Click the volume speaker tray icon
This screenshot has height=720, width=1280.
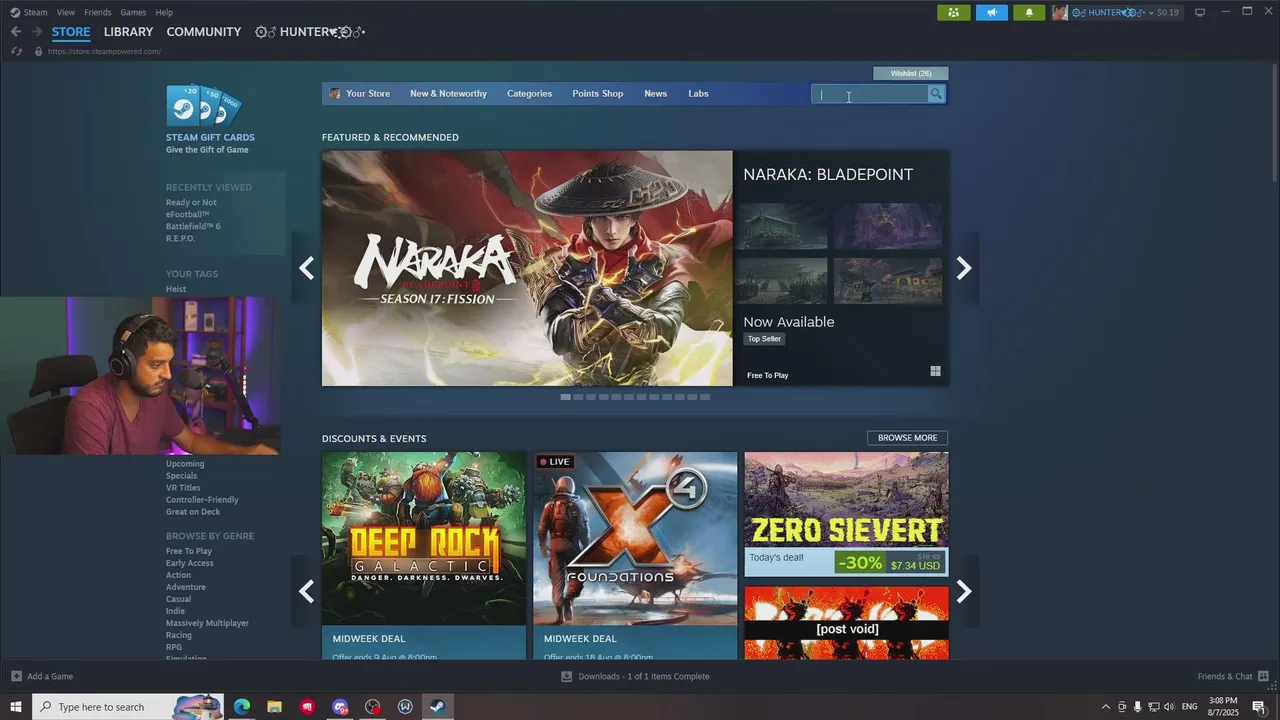click(1169, 707)
